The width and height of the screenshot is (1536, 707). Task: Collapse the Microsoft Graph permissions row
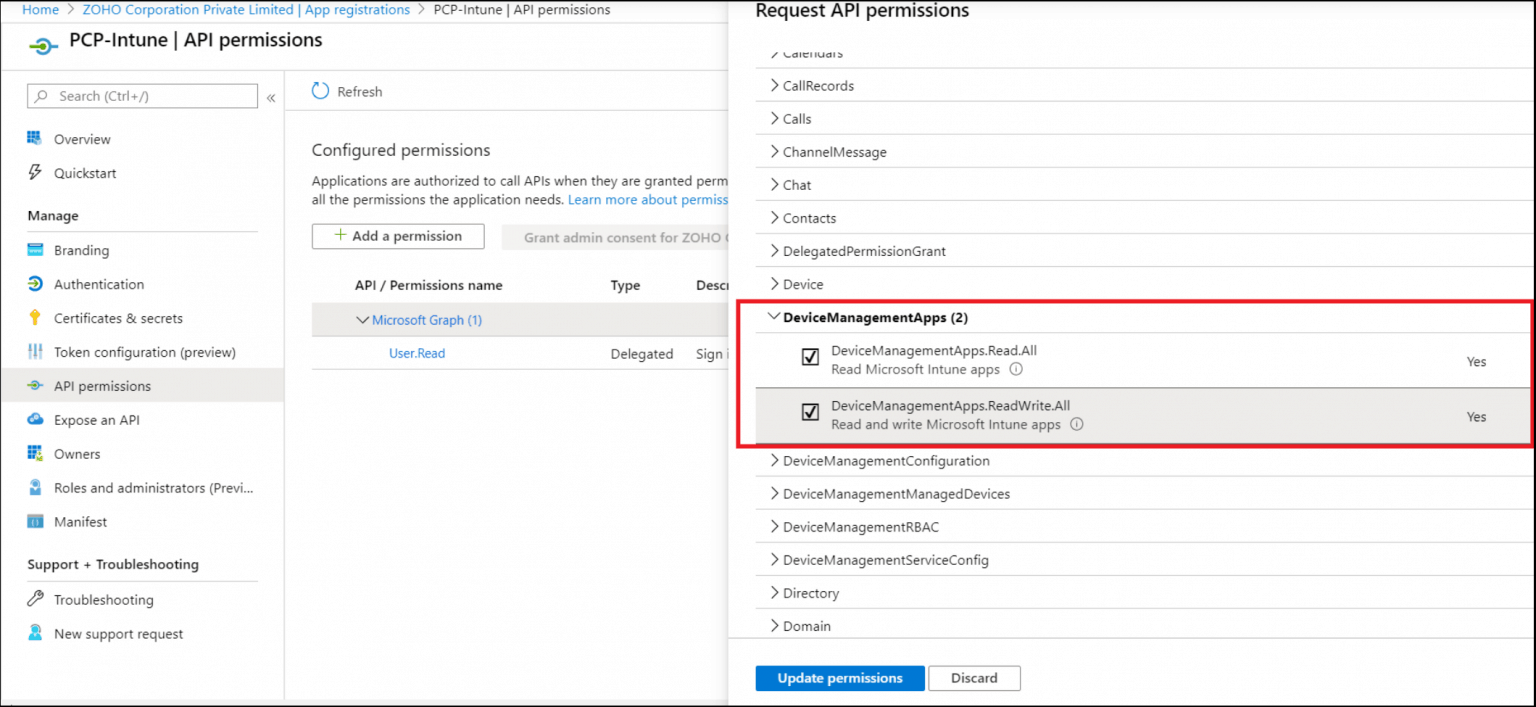(x=362, y=320)
